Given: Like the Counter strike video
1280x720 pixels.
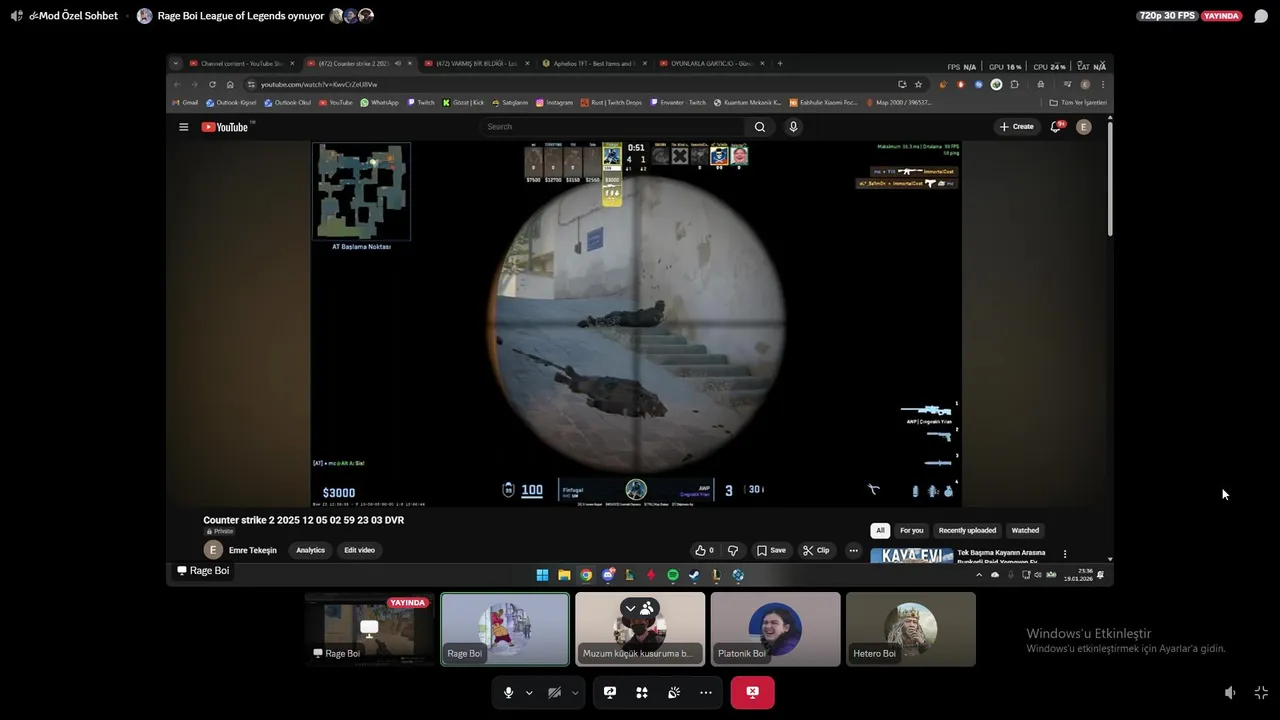Looking at the screenshot, I should point(704,550).
